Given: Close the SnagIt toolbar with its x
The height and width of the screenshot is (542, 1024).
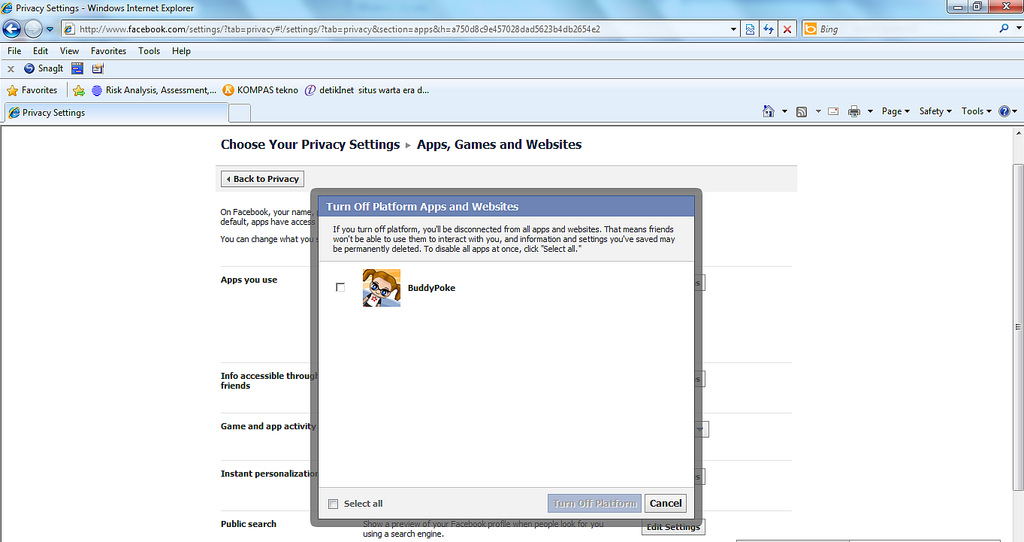Looking at the screenshot, I should click(x=10, y=69).
